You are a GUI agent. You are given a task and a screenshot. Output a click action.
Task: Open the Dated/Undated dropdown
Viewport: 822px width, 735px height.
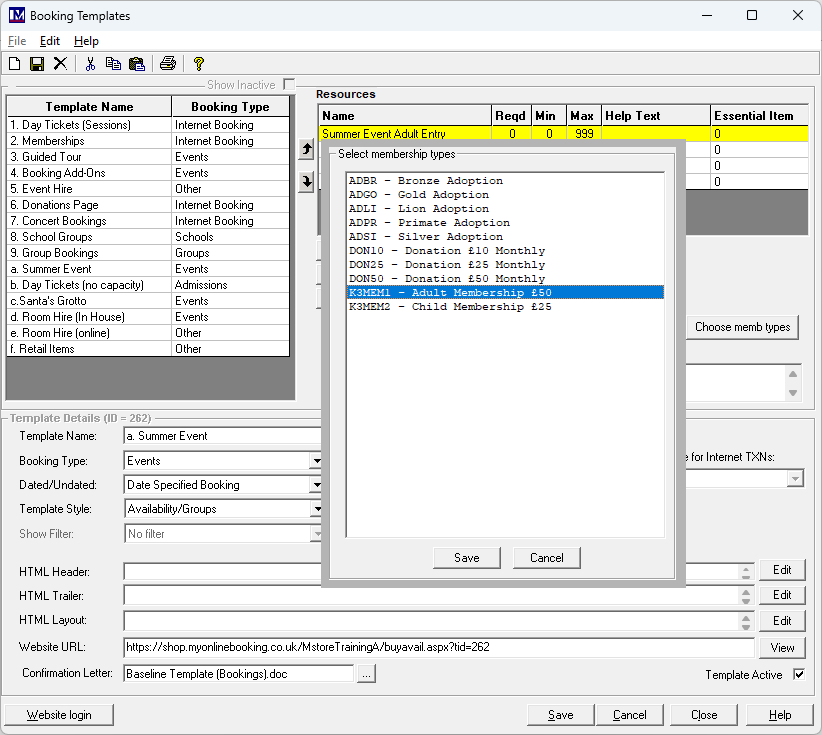tap(316, 485)
